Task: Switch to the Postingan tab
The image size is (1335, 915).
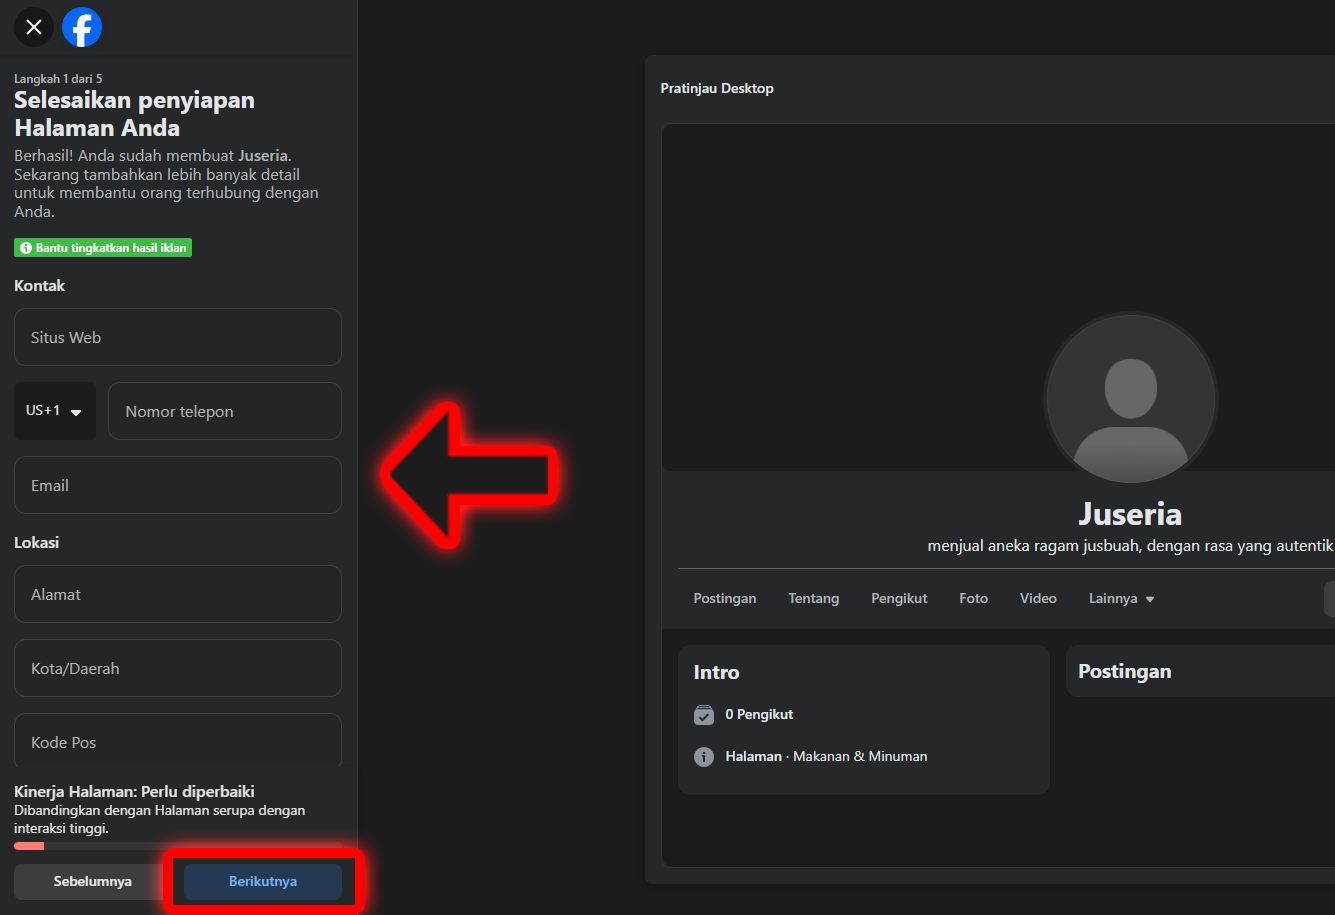Action: pos(724,599)
